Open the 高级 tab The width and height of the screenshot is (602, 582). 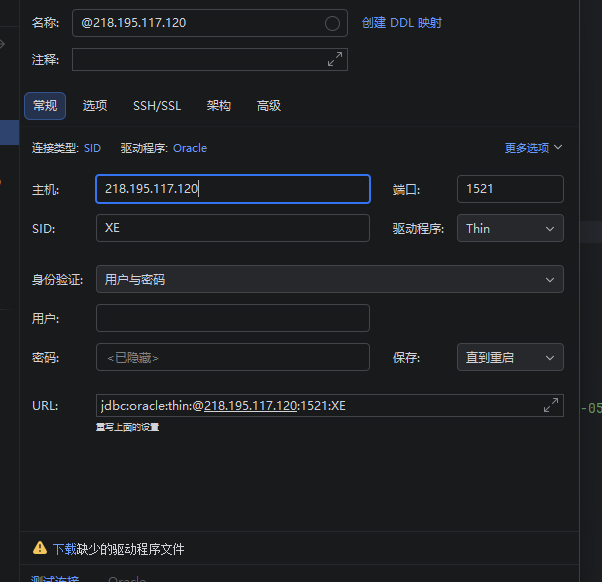pyautogui.click(x=269, y=106)
